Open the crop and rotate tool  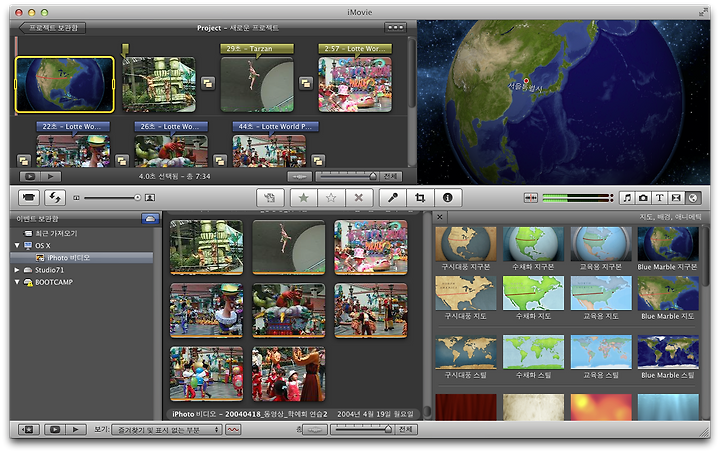tap(420, 197)
